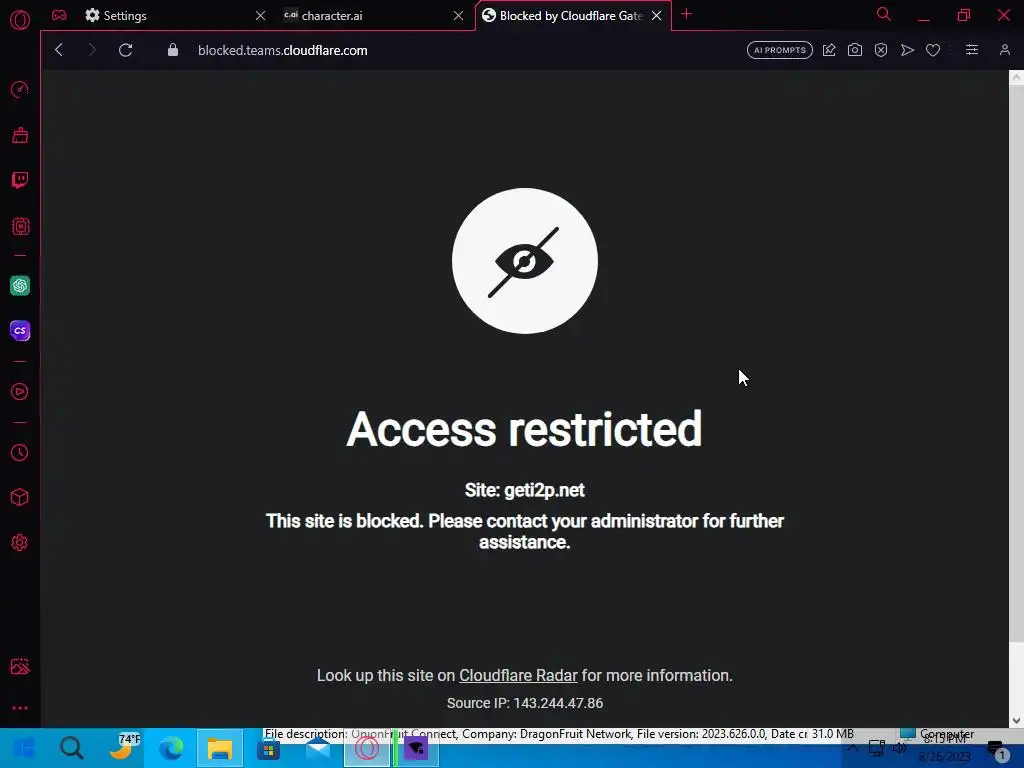Open GX Control speedometer icon
This screenshot has width=1024, height=768.
pos(20,89)
